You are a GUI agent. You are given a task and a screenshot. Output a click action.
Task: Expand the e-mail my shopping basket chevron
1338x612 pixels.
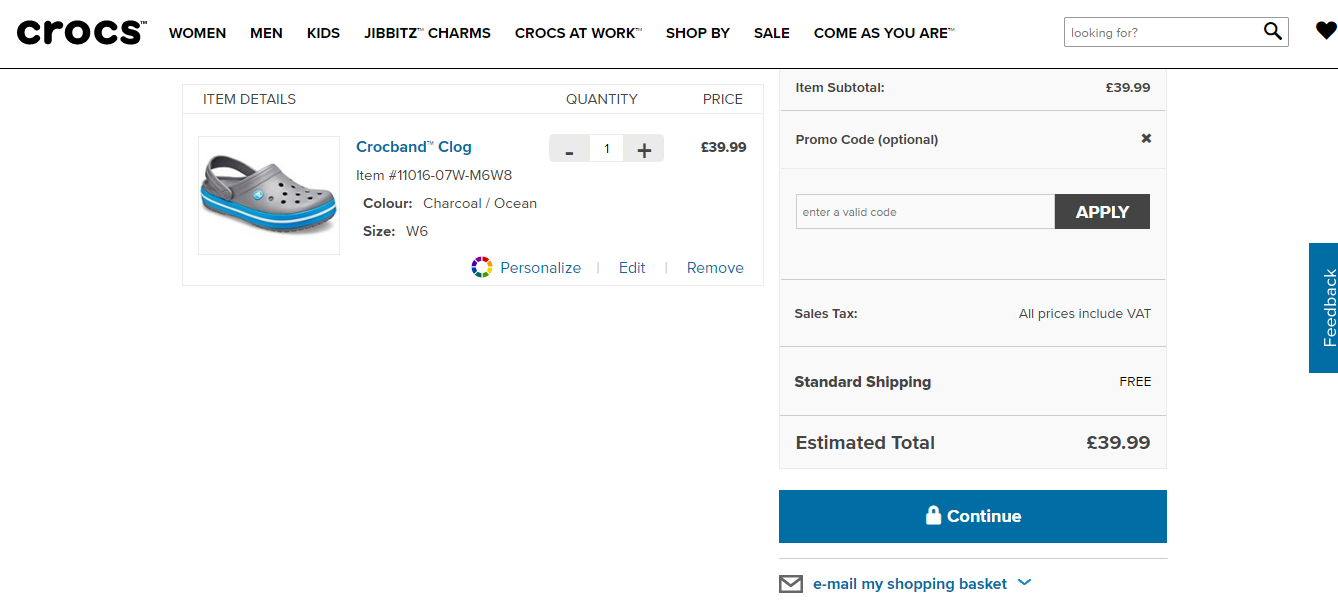tap(1024, 583)
